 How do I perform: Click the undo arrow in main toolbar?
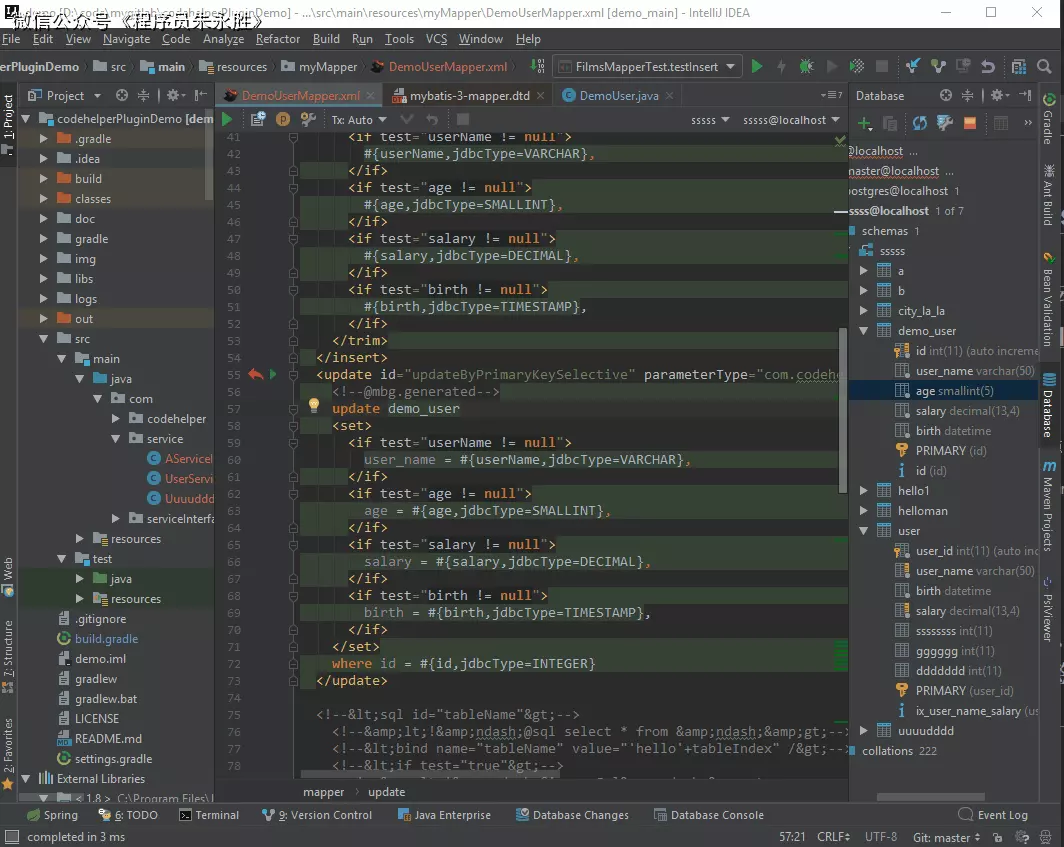click(x=988, y=67)
